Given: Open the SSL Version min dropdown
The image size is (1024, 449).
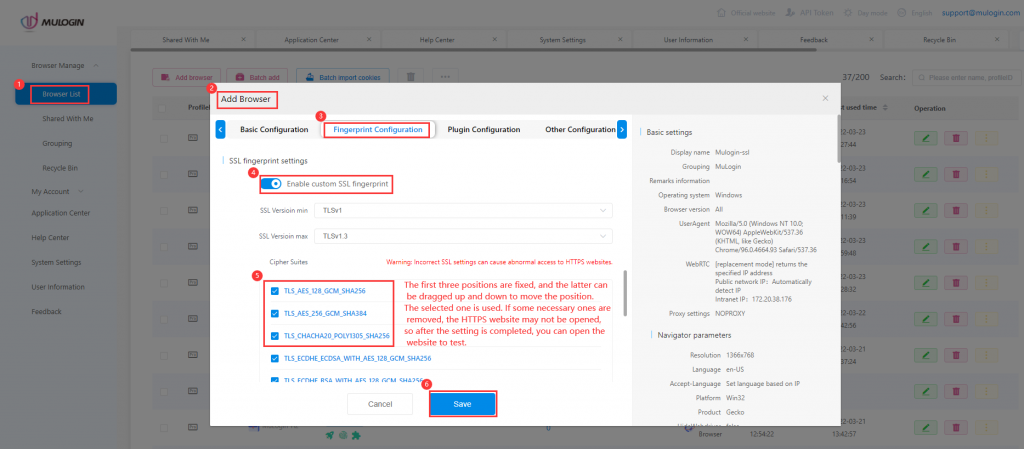Looking at the screenshot, I should point(464,211).
